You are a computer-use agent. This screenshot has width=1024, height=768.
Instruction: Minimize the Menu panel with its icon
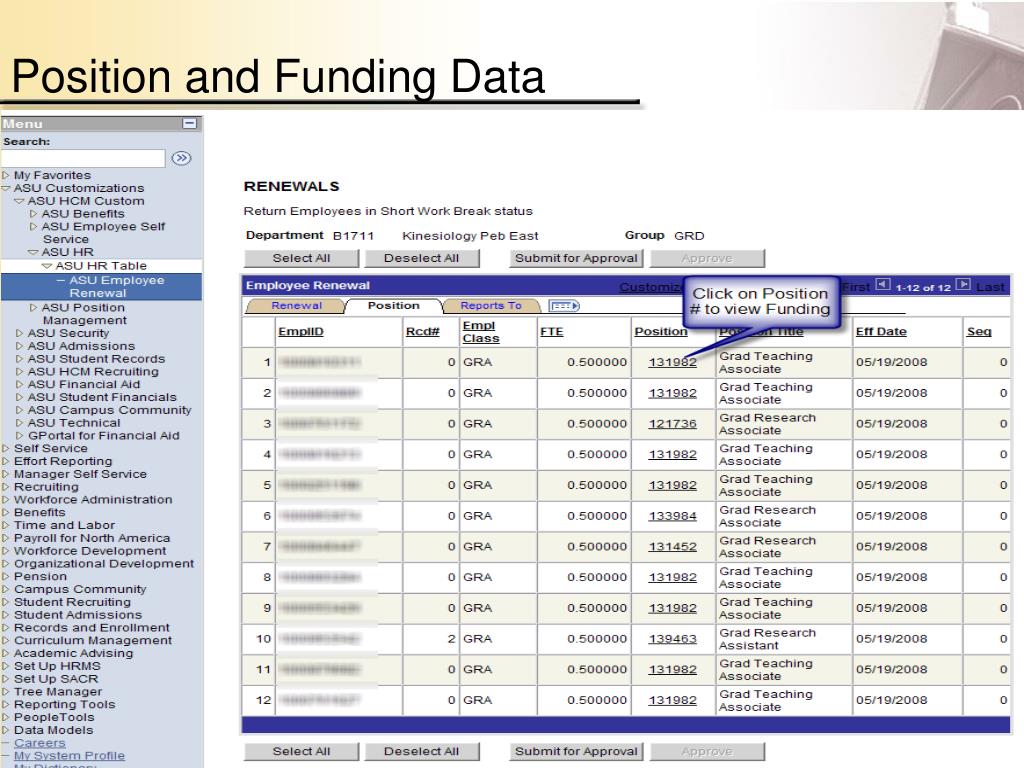coord(189,123)
